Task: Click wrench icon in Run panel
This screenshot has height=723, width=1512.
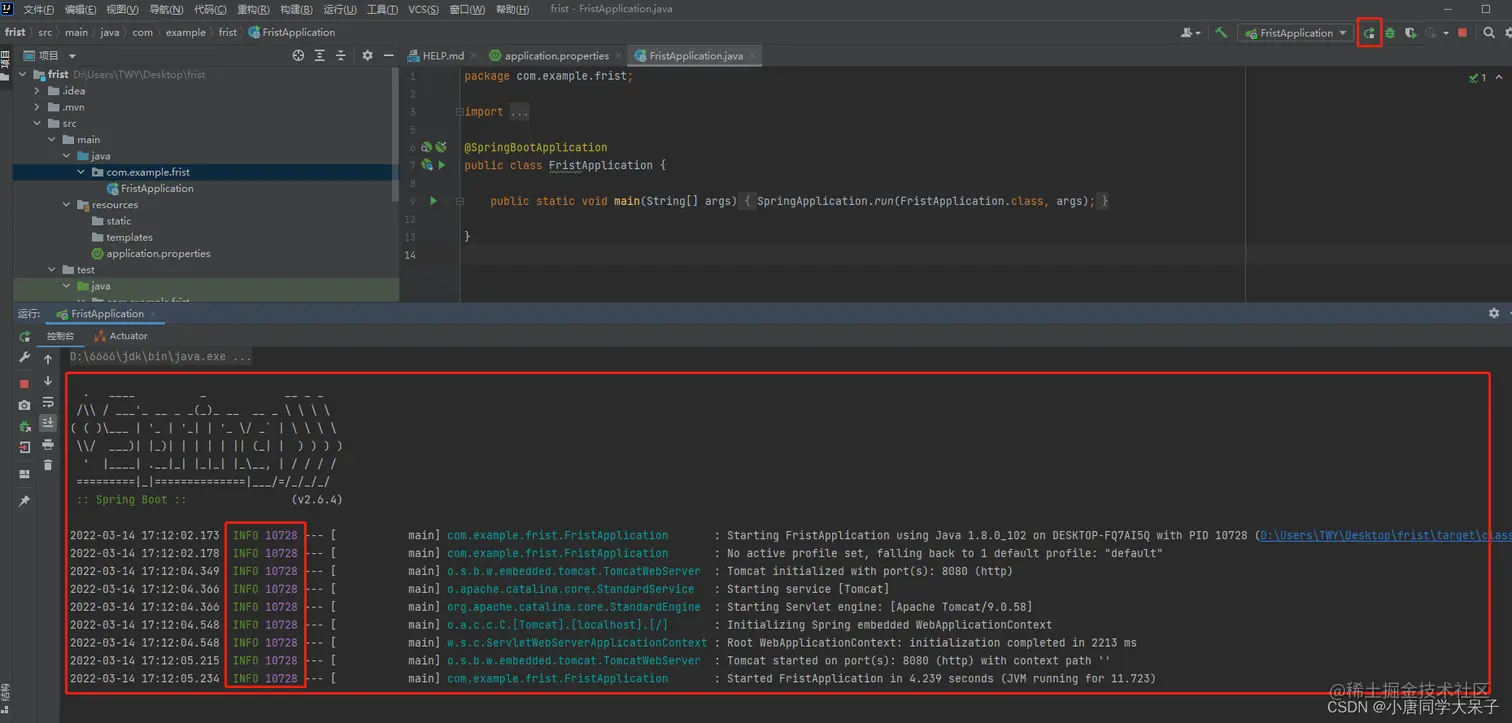Action: [x=25, y=358]
